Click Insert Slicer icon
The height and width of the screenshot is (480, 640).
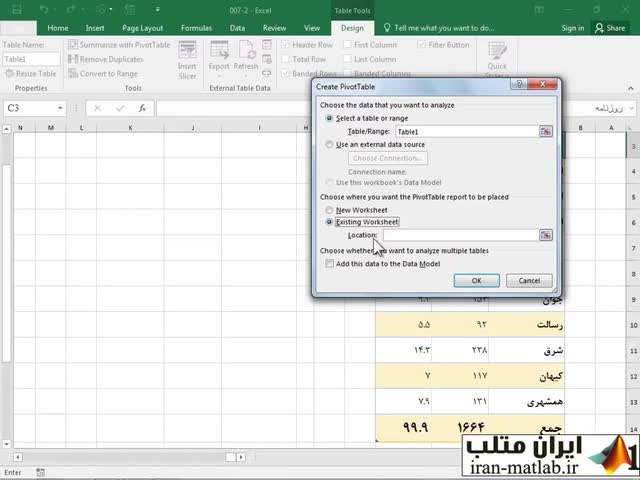click(x=187, y=60)
